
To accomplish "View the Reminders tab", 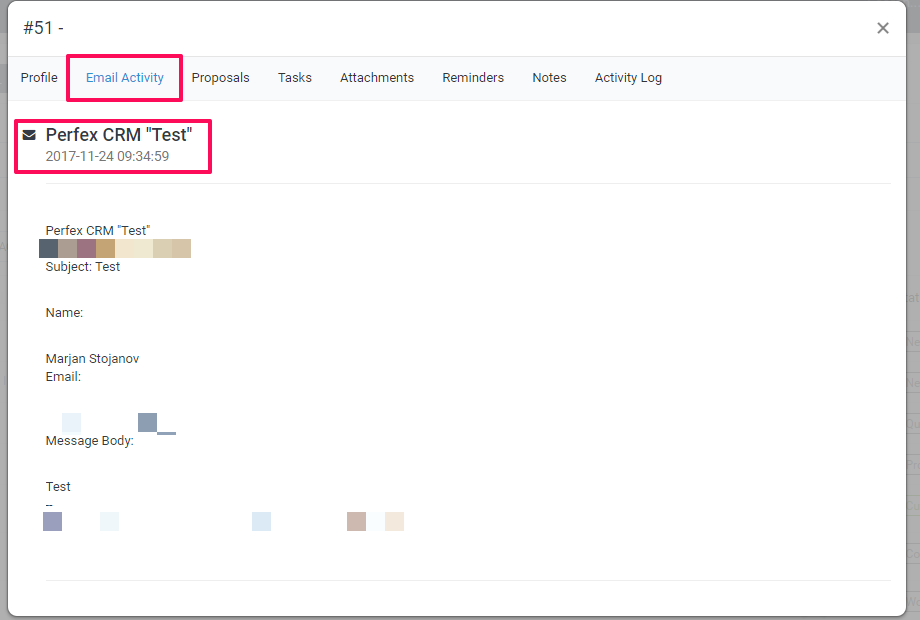I will click(x=473, y=77).
